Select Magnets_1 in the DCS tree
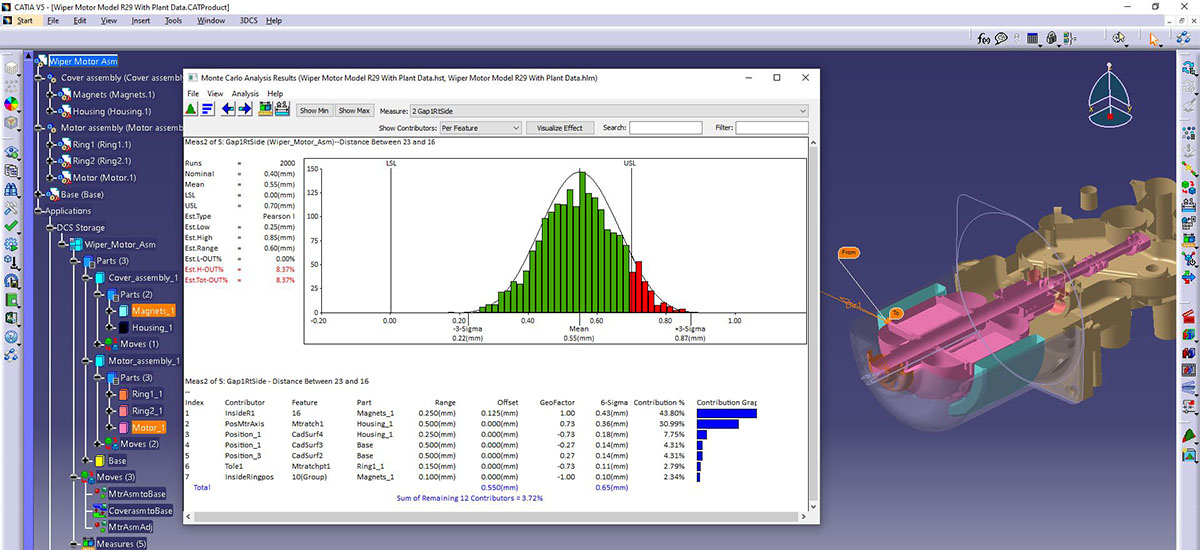Image resolution: width=1200 pixels, height=550 pixels. (x=152, y=311)
